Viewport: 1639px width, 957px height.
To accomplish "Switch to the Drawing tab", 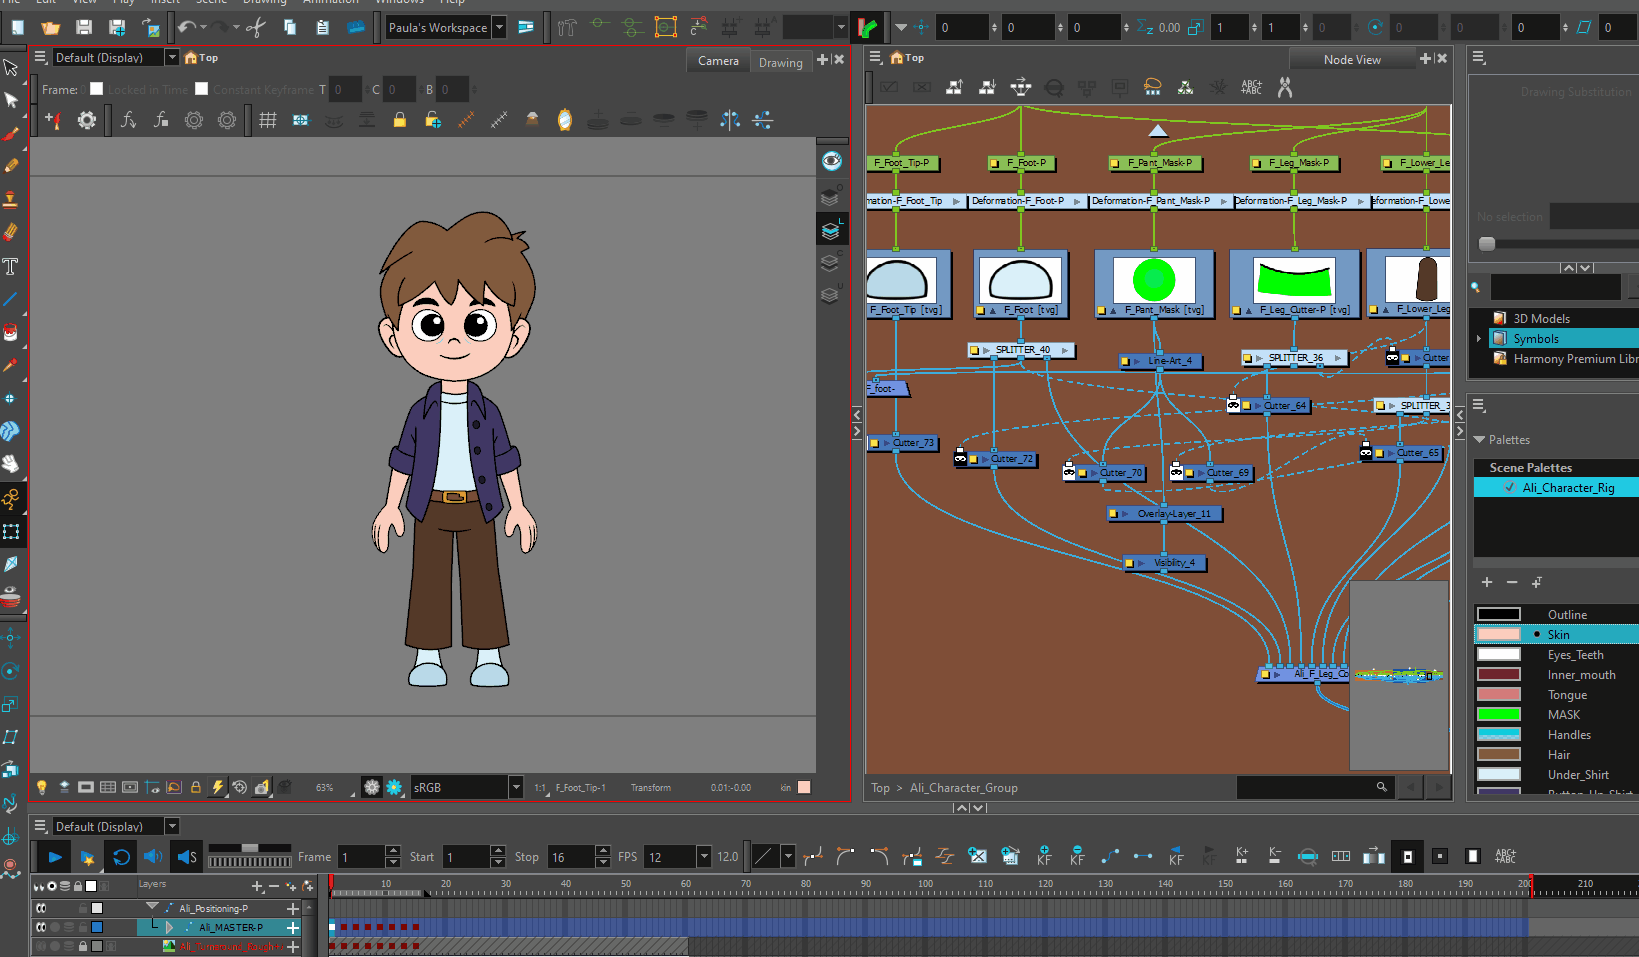I will click(780, 62).
